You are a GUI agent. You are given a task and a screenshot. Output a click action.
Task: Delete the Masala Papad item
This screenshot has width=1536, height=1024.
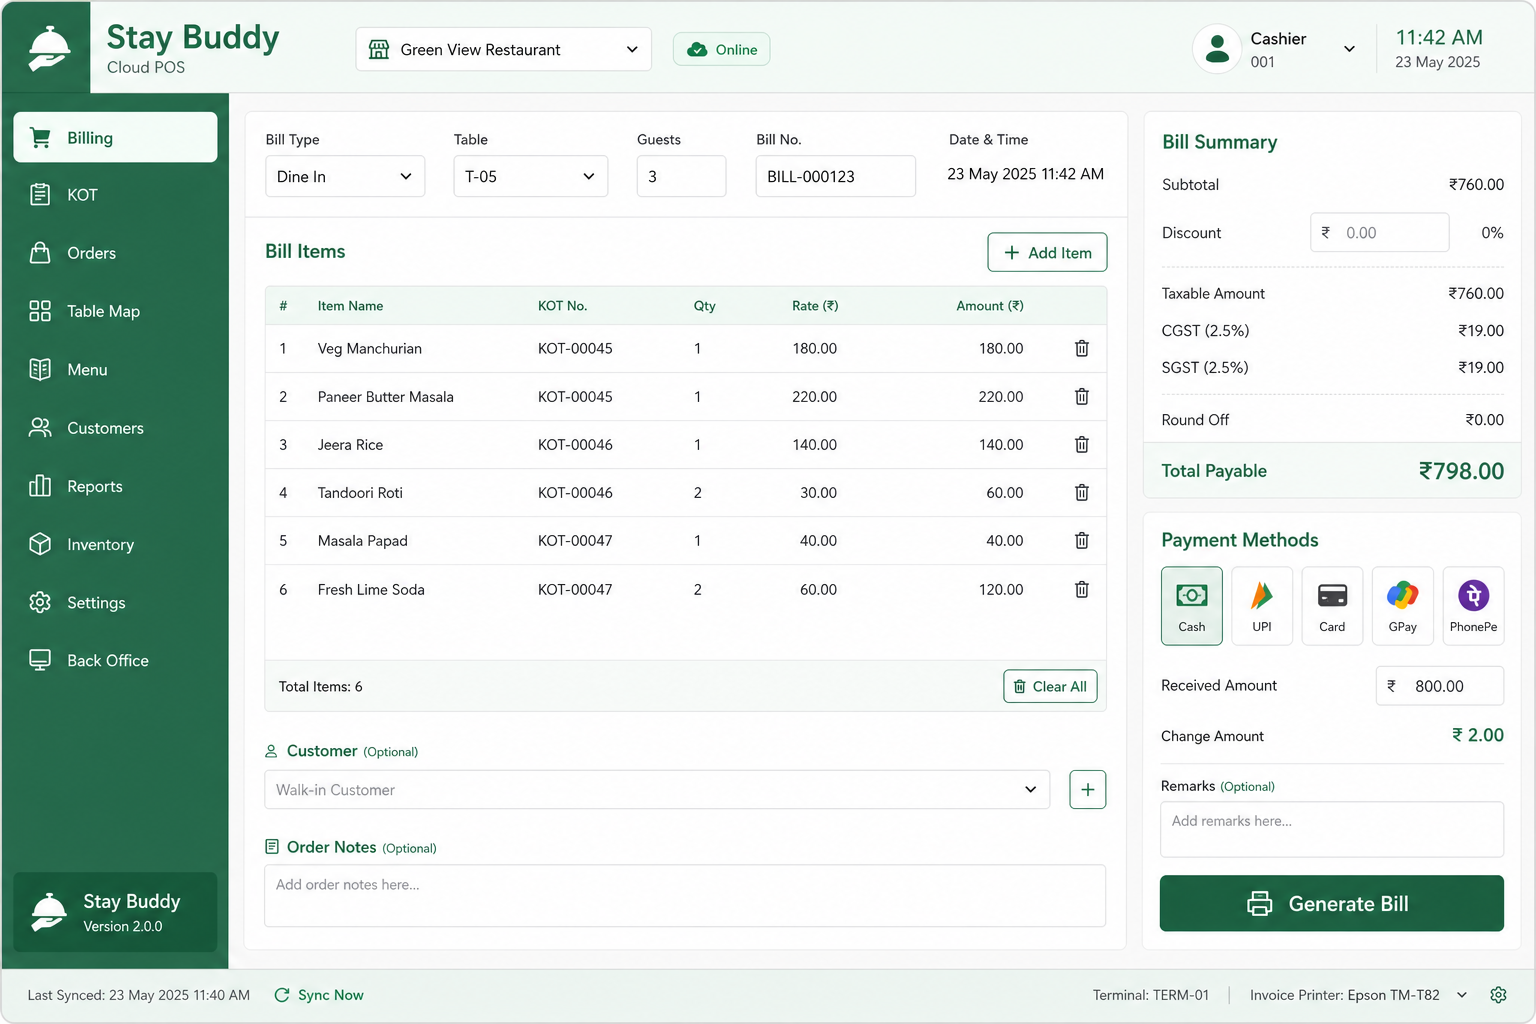pyautogui.click(x=1081, y=541)
